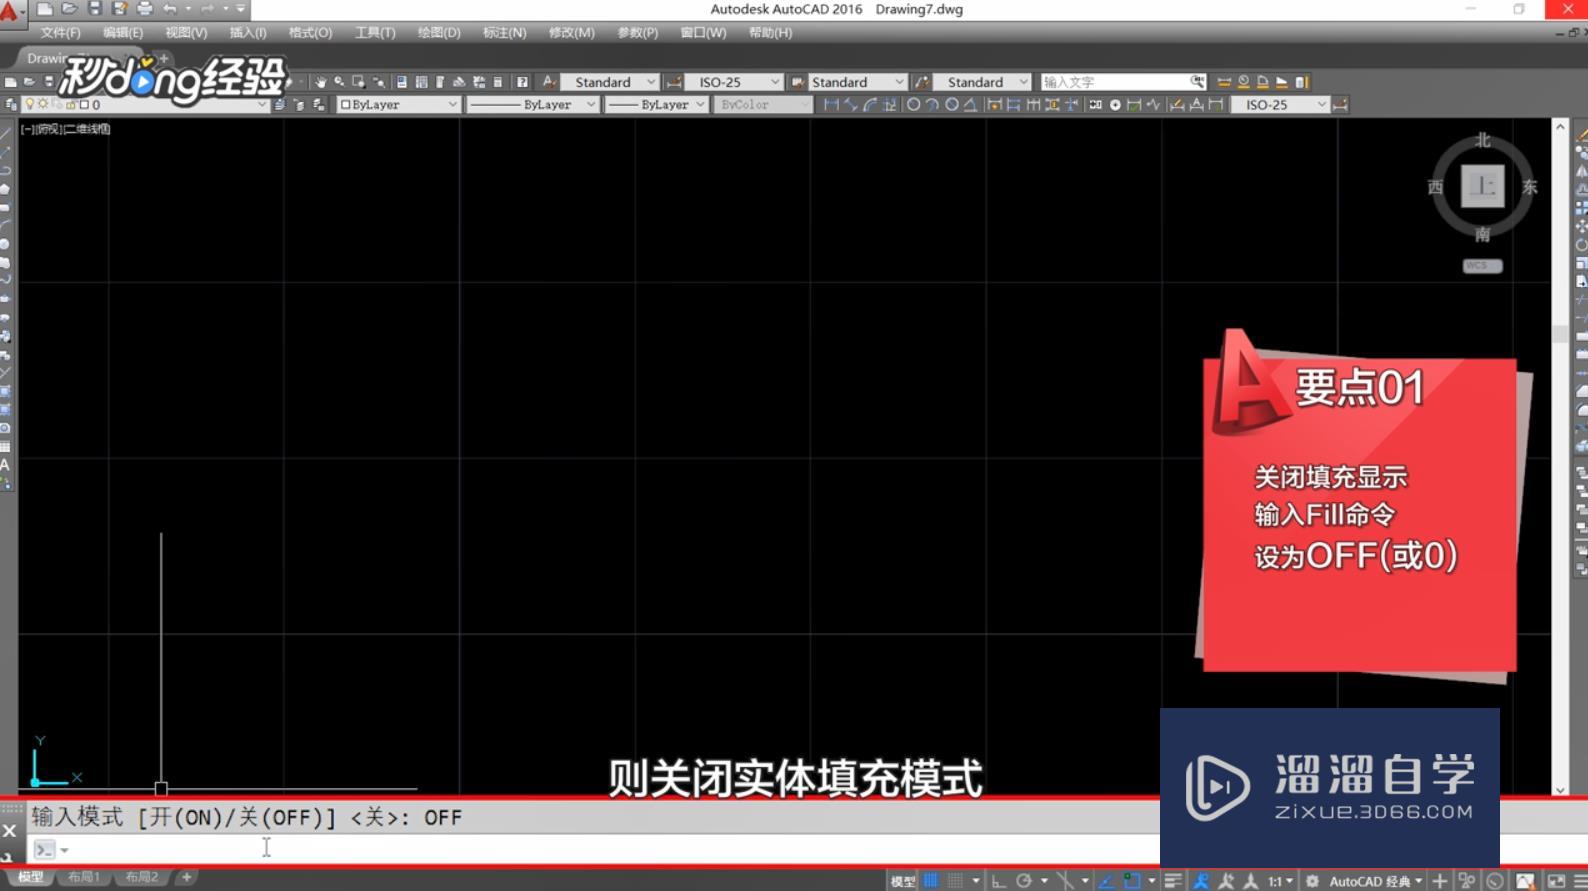Click the 输入文字 search text field
The height and width of the screenshot is (891, 1588).
(x=1115, y=82)
